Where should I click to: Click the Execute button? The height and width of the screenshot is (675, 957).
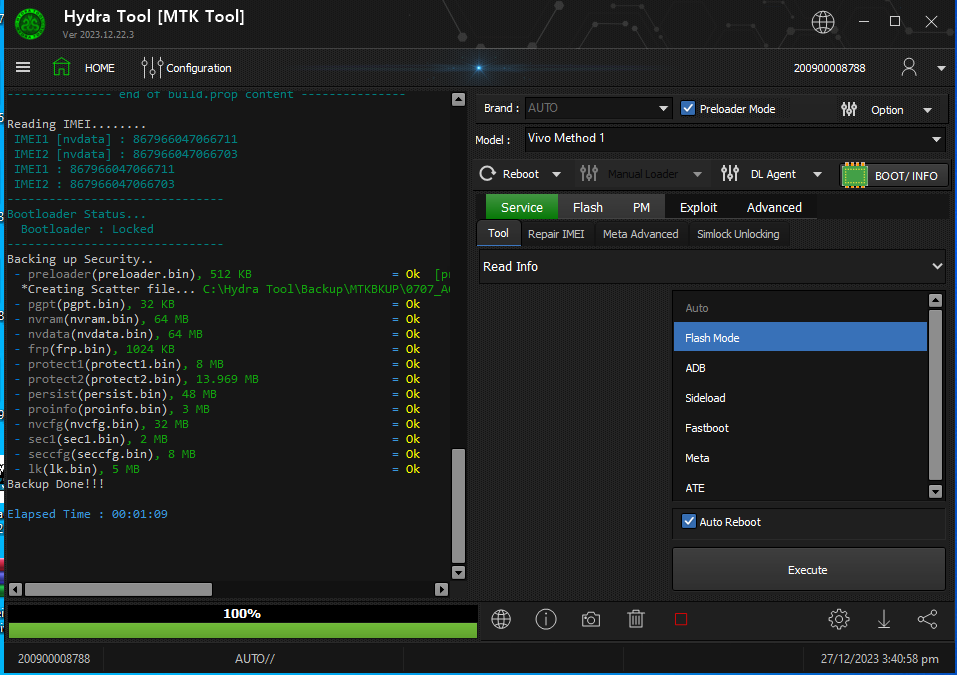pos(809,569)
